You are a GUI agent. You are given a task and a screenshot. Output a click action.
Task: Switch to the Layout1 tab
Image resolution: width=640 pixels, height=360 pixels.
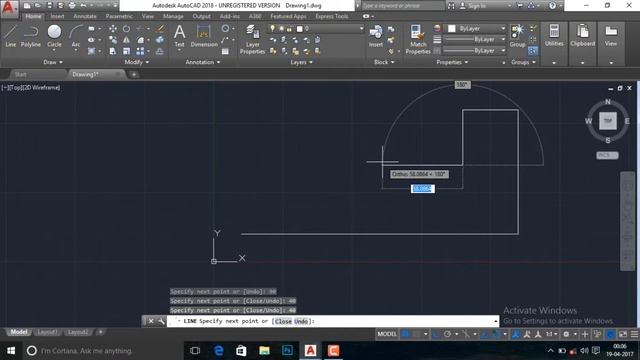(x=47, y=332)
